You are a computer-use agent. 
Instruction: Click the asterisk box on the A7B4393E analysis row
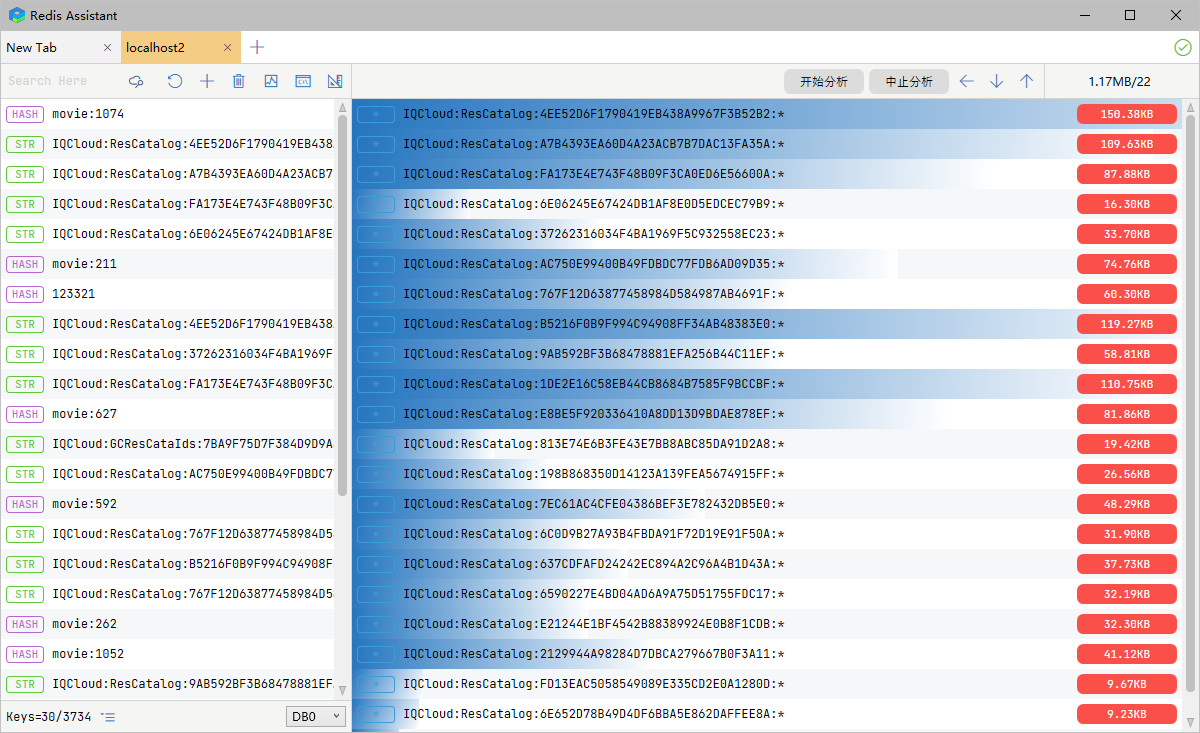[x=376, y=144]
